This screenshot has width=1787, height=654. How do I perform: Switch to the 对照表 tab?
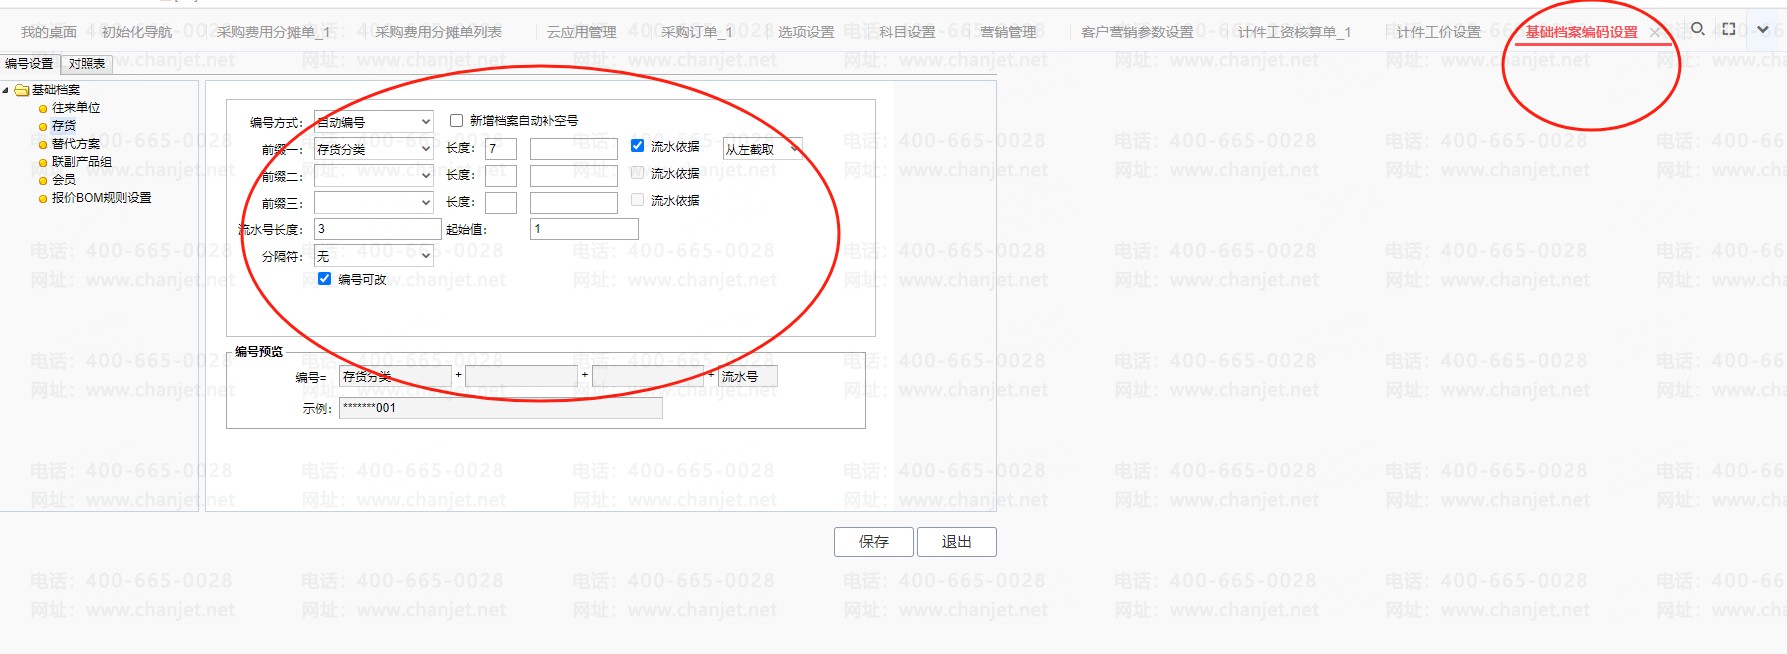(x=87, y=63)
